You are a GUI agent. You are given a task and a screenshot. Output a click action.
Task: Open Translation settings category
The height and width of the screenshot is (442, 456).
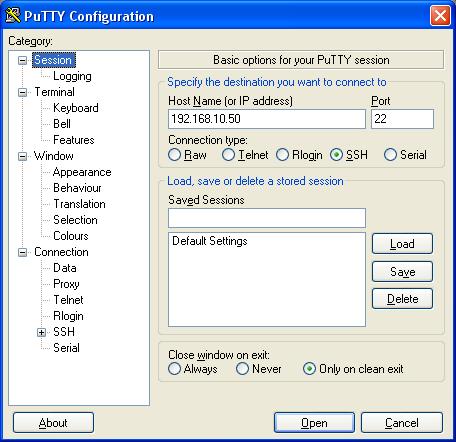click(79, 204)
